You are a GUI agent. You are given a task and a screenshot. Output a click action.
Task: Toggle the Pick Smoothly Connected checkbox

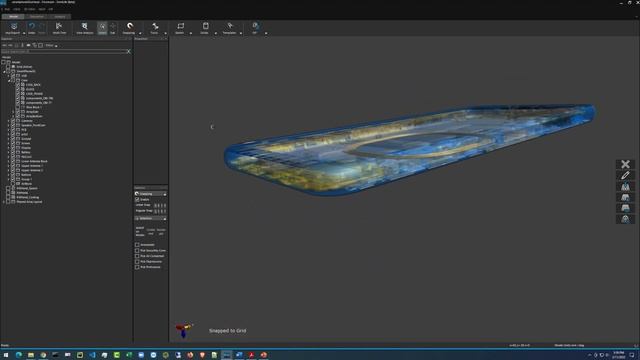click(x=137, y=251)
